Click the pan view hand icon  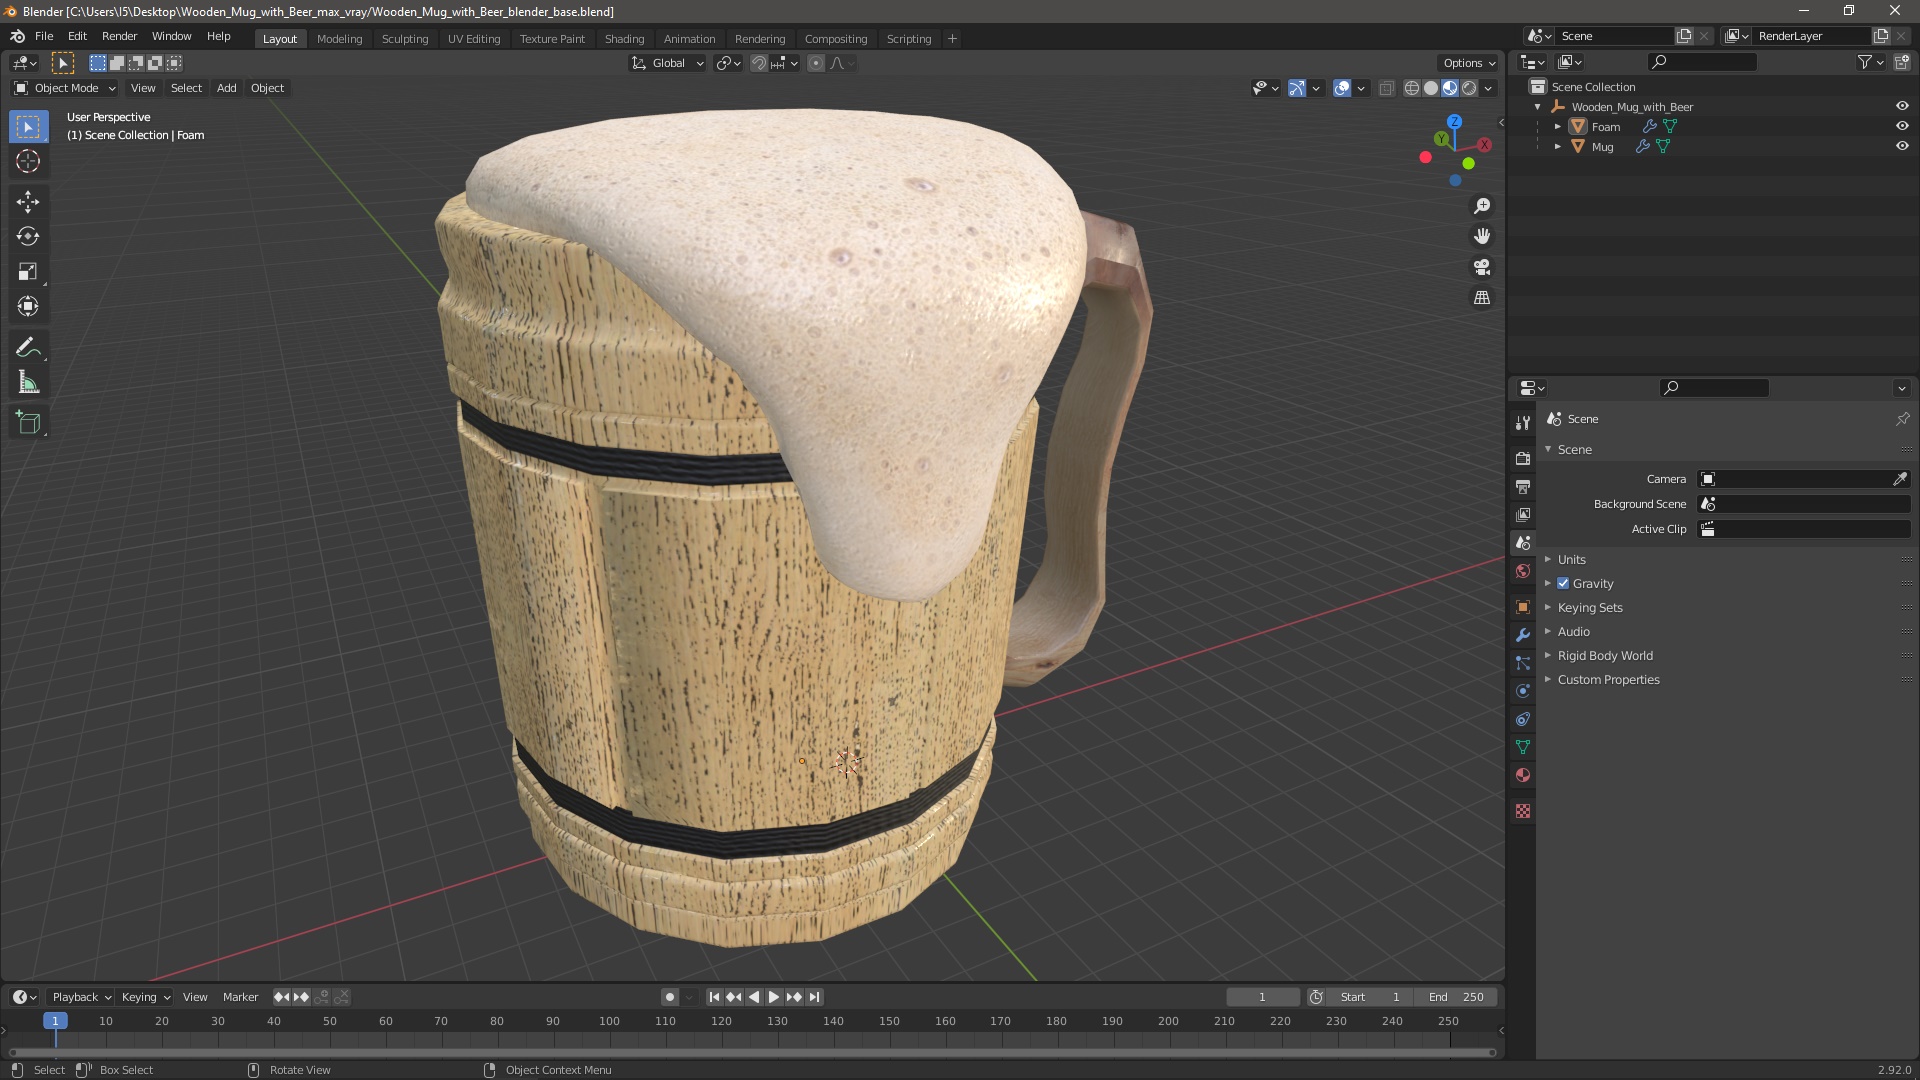[1482, 236]
